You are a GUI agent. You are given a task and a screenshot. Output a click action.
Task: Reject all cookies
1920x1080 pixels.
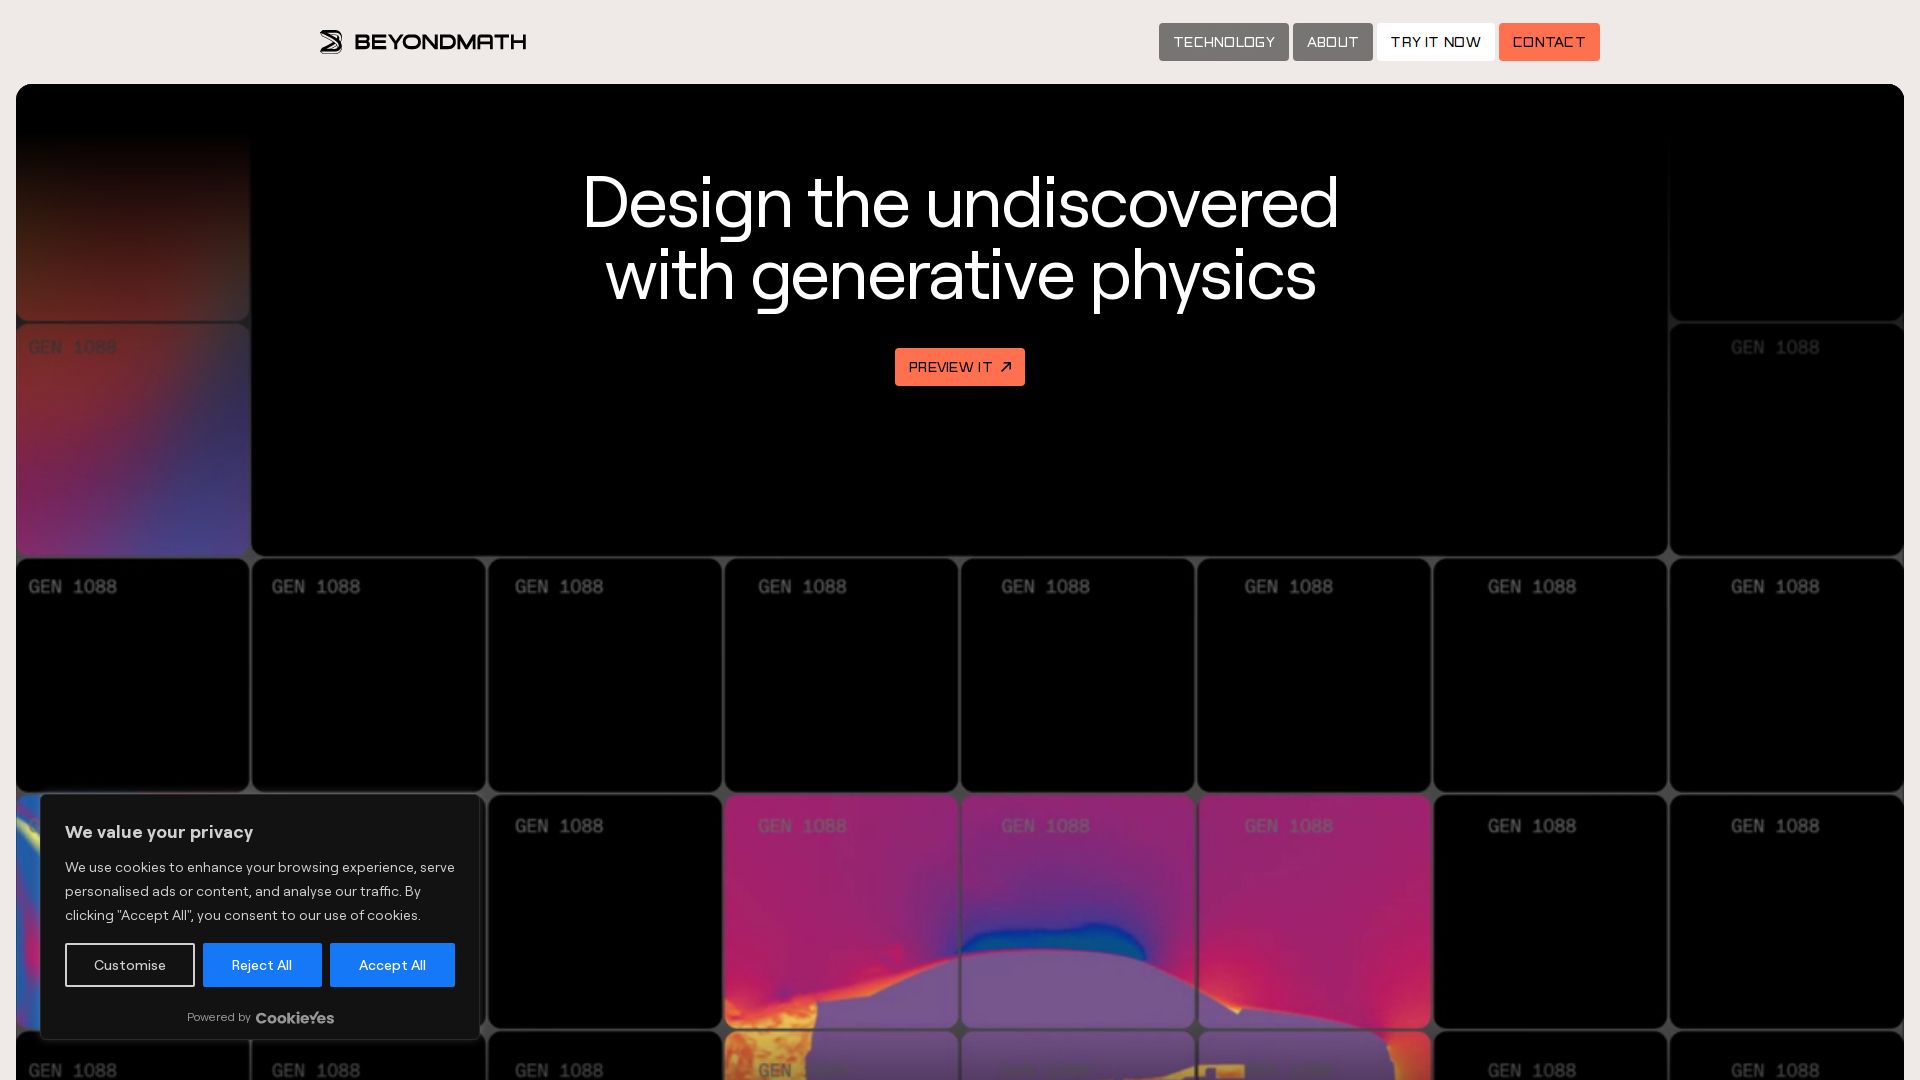point(262,965)
